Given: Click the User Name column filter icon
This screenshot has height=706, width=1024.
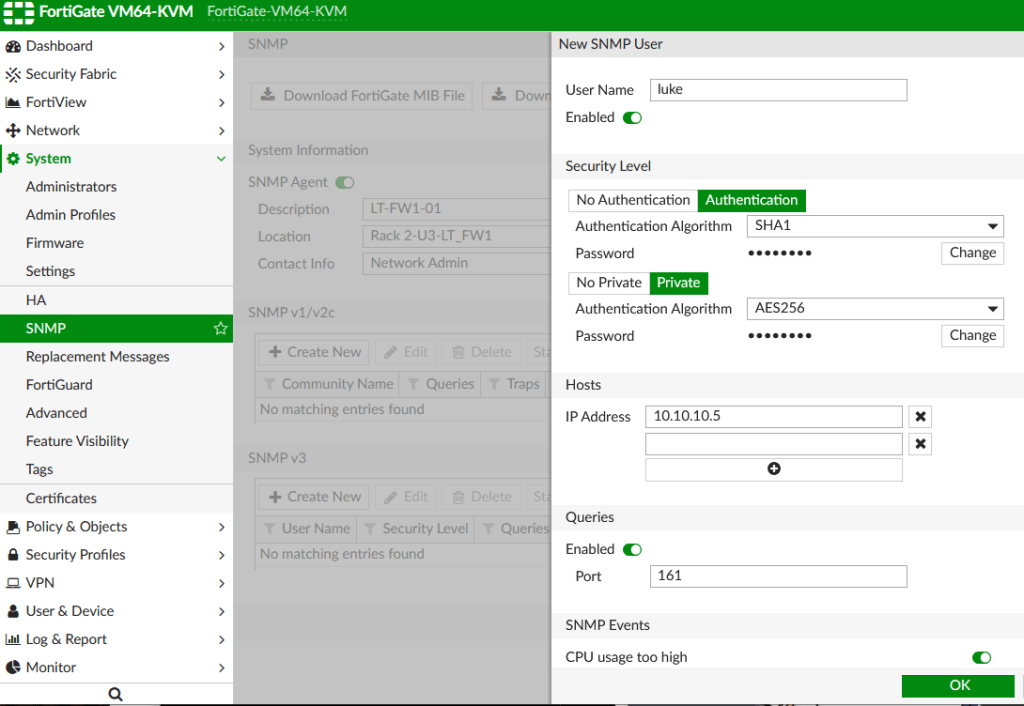Looking at the screenshot, I should [x=269, y=528].
